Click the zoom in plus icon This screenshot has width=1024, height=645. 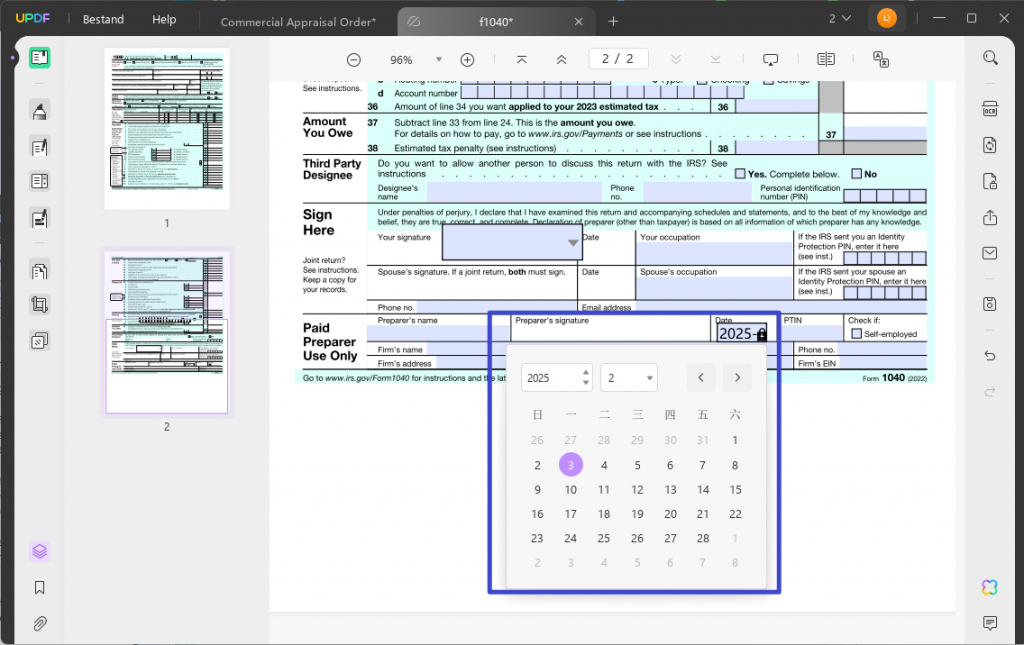[467, 60]
